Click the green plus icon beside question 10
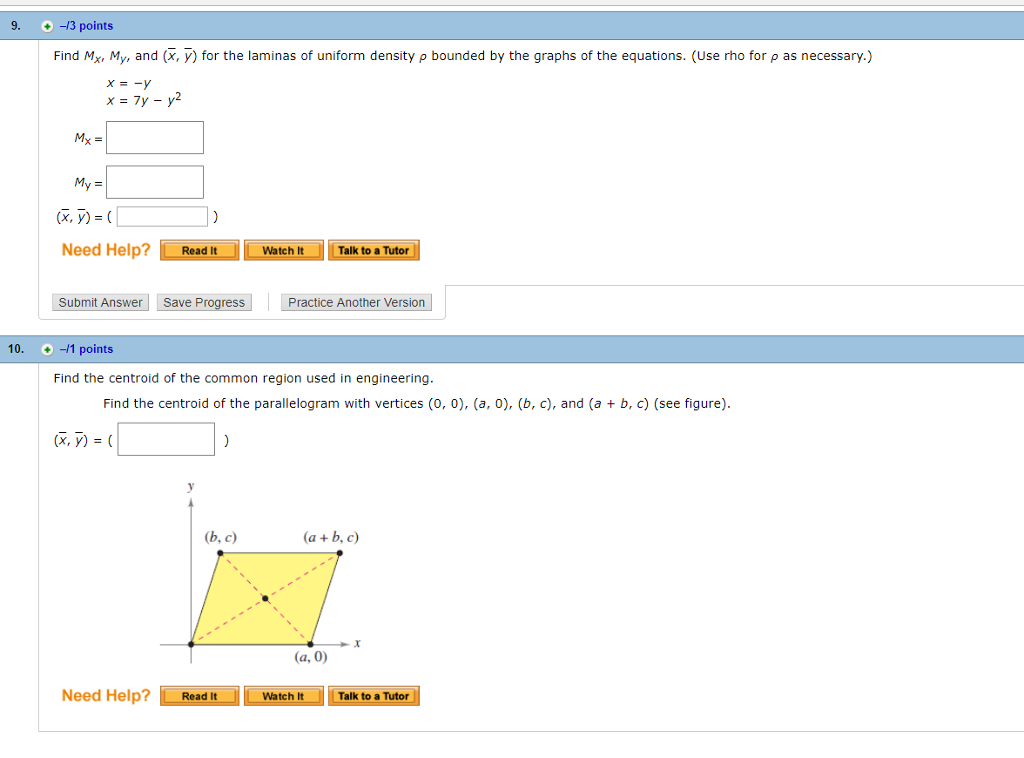1024x758 pixels. click(47, 348)
